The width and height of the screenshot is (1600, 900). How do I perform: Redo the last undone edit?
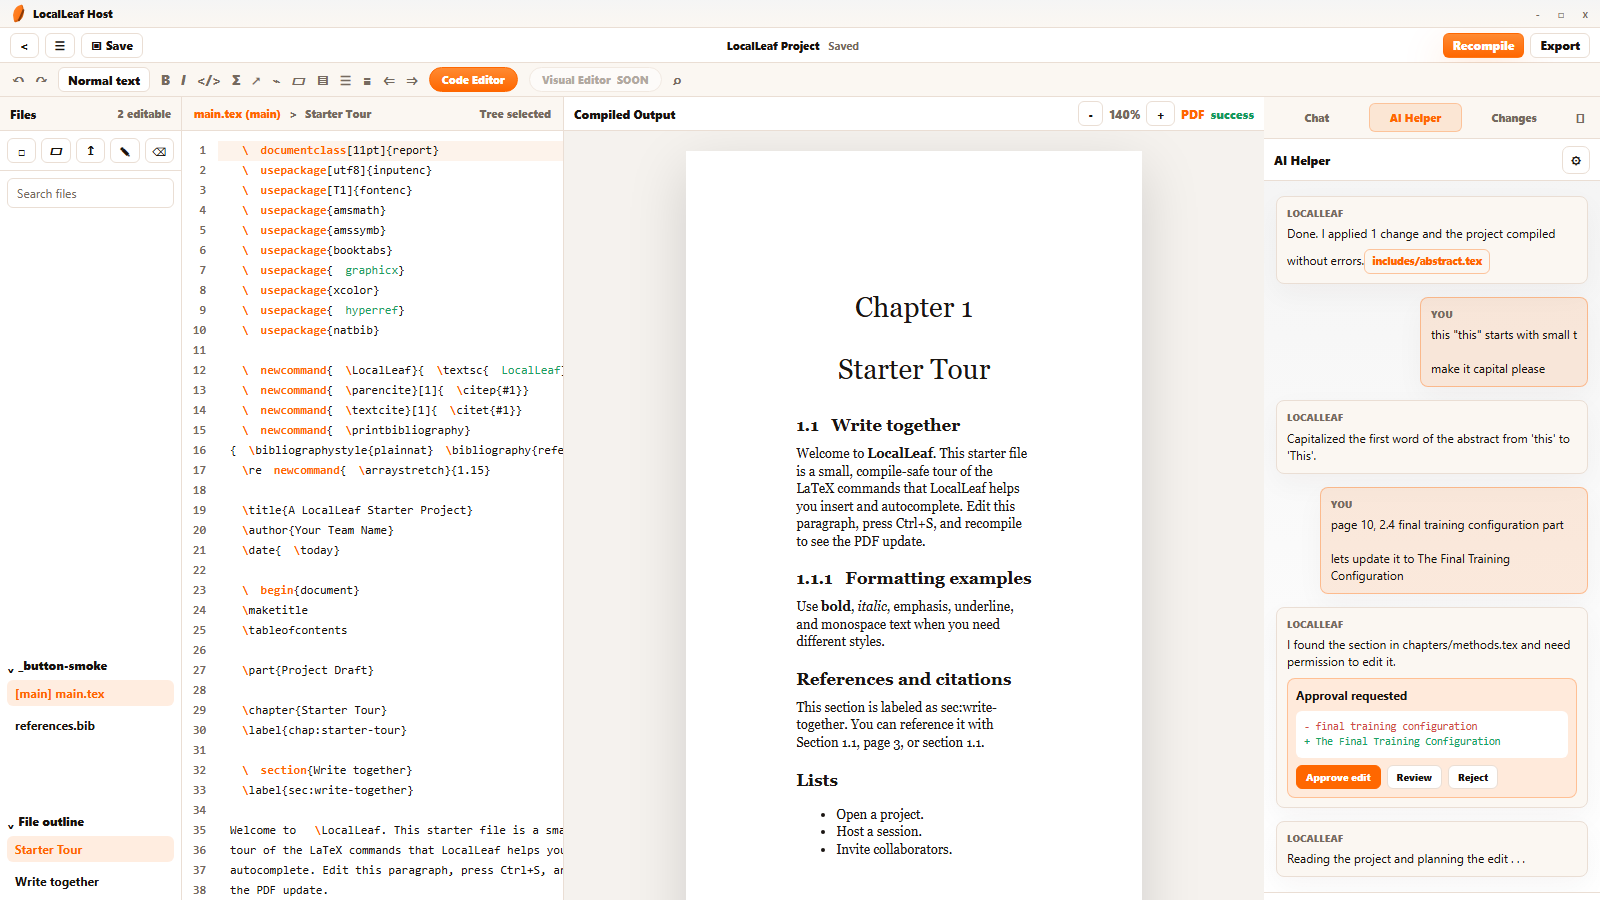41,80
